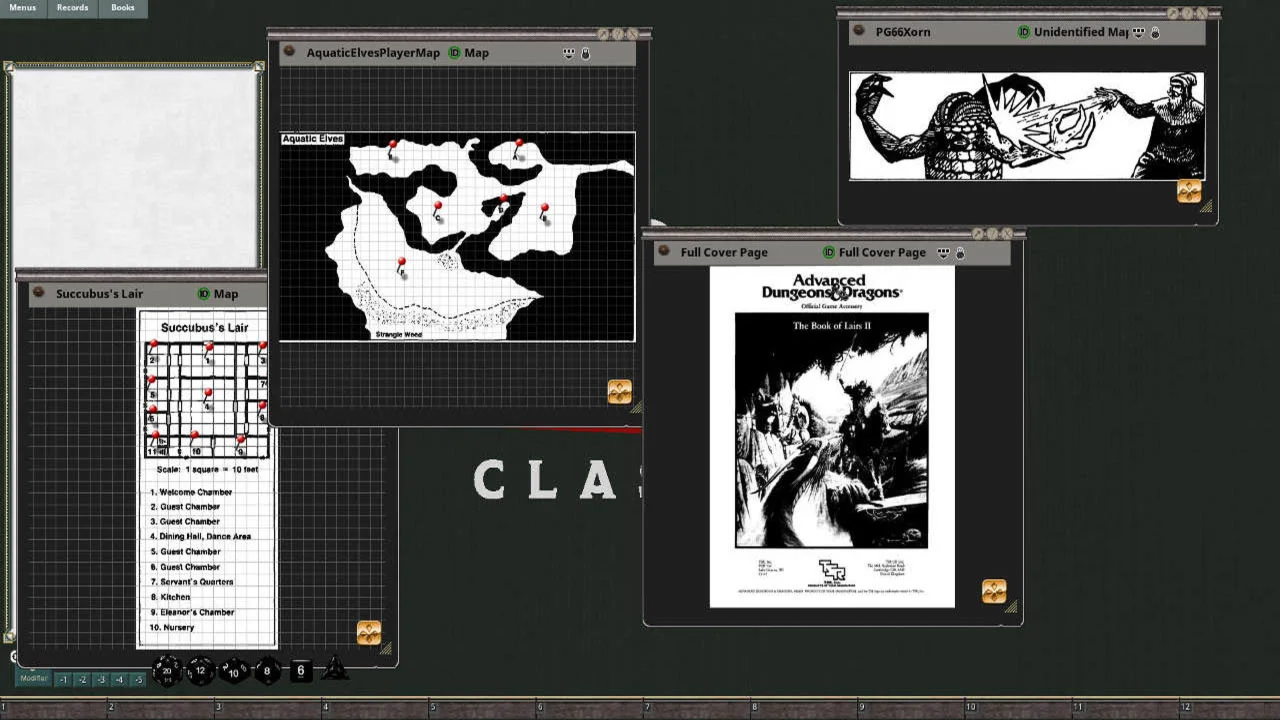The height and width of the screenshot is (720, 1280).
Task: Click the d10 die
Action: tap(234, 671)
